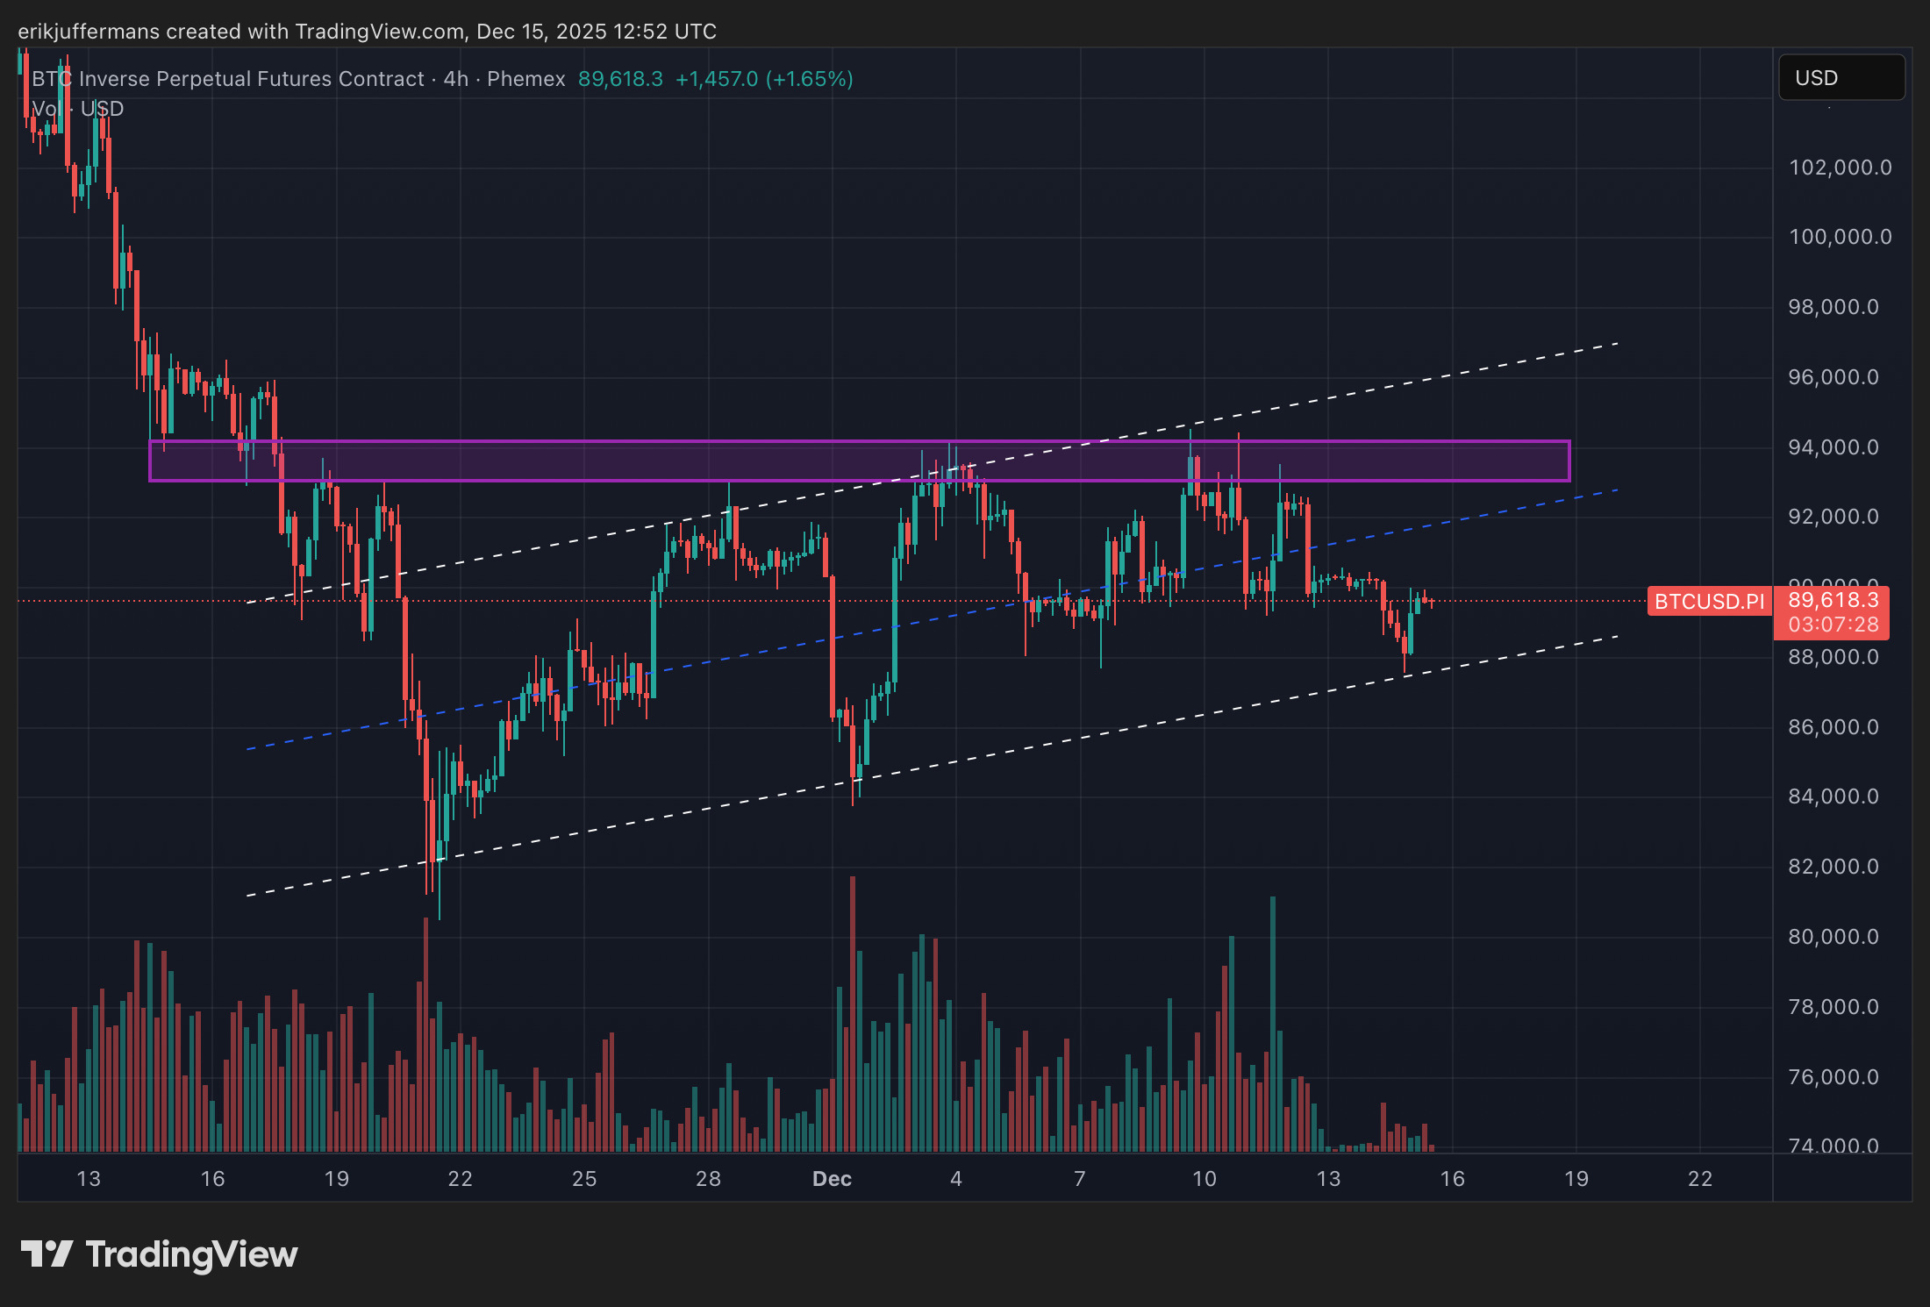Click the 89,618.3 current price tag
Image resolution: width=1930 pixels, height=1307 pixels.
[1832, 600]
